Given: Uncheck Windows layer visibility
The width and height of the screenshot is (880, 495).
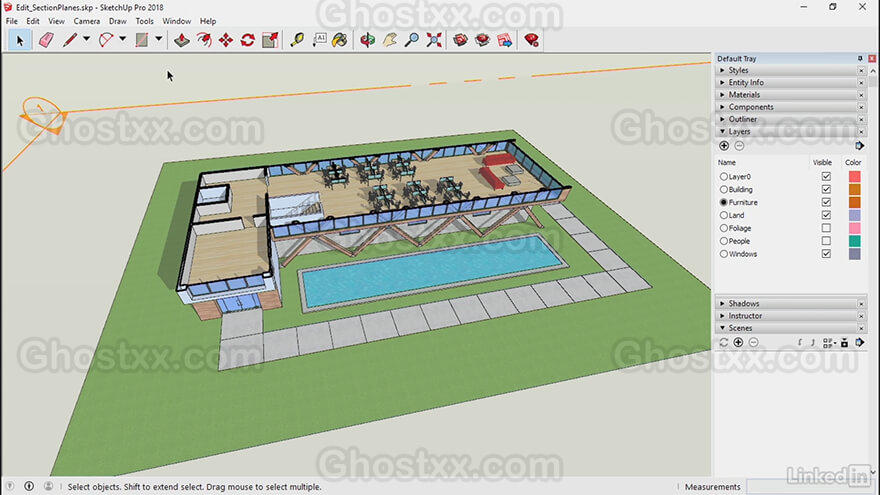Looking at the screenshot, I should pos(826,254).
